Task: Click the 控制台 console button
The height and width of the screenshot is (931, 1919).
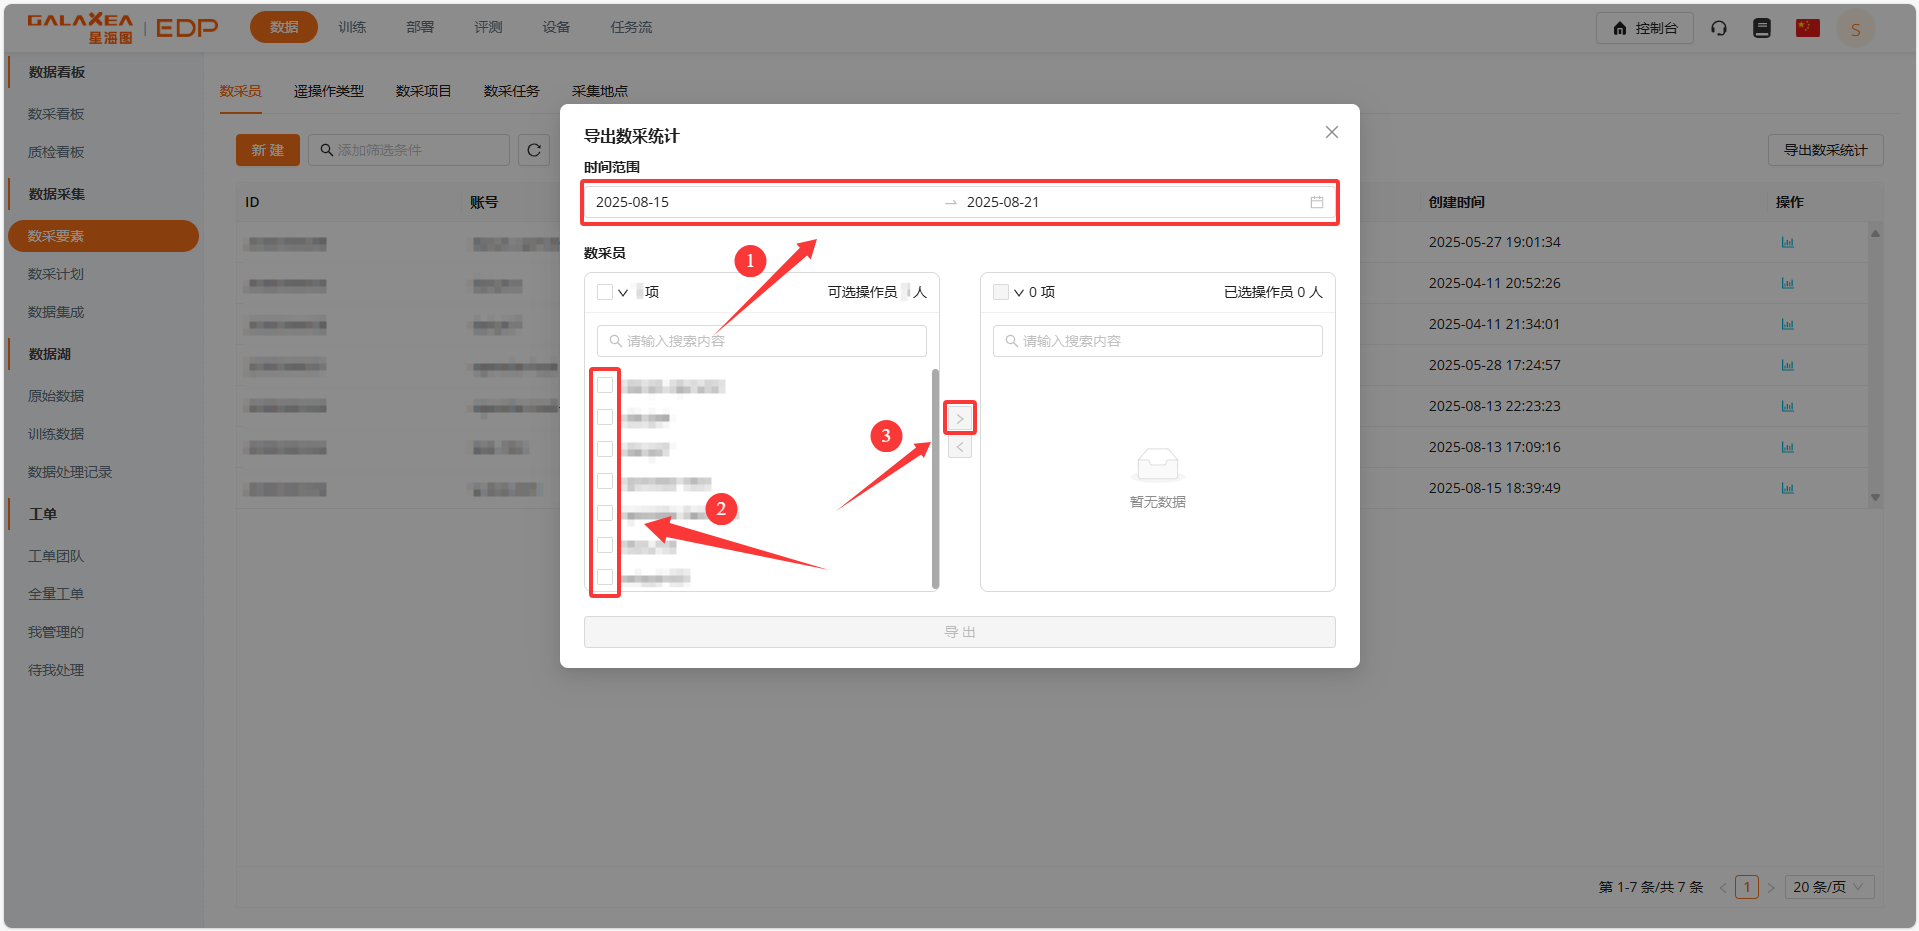Action: (1644, 28)
